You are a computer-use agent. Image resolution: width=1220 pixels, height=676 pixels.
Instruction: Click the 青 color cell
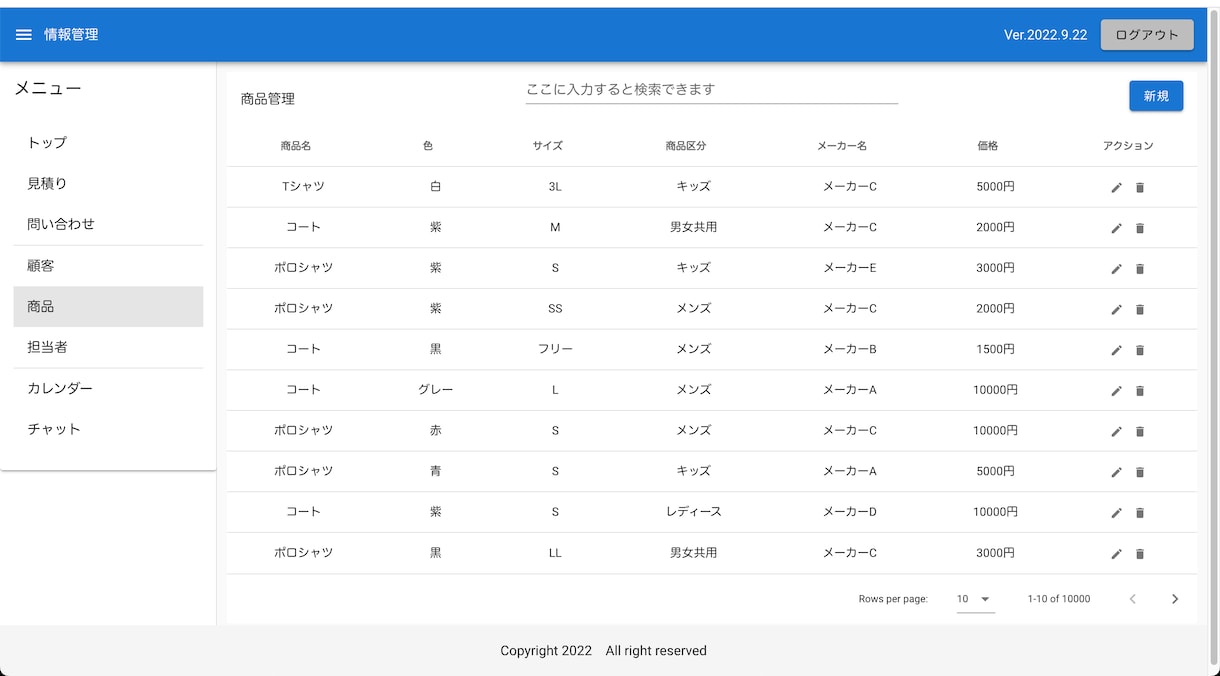(436, 471)
